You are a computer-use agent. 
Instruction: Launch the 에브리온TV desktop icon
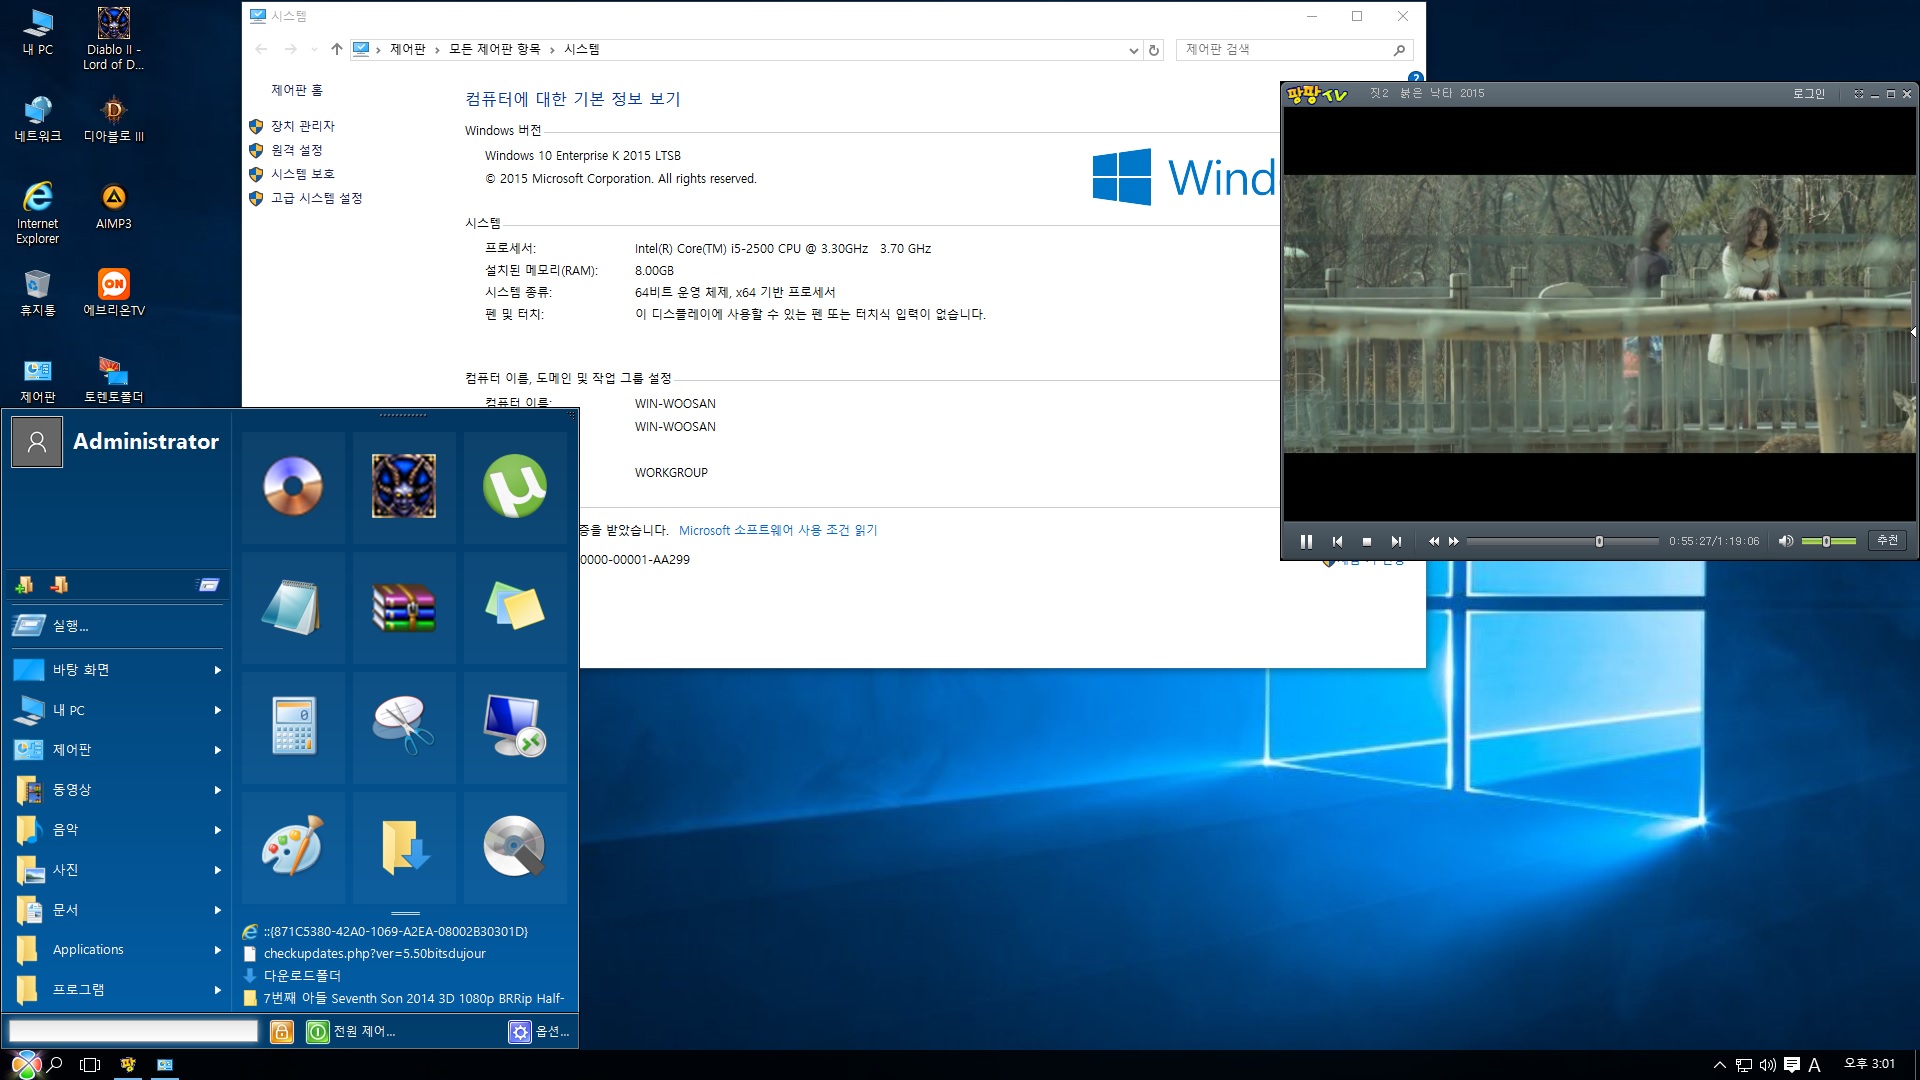(113, 293)
